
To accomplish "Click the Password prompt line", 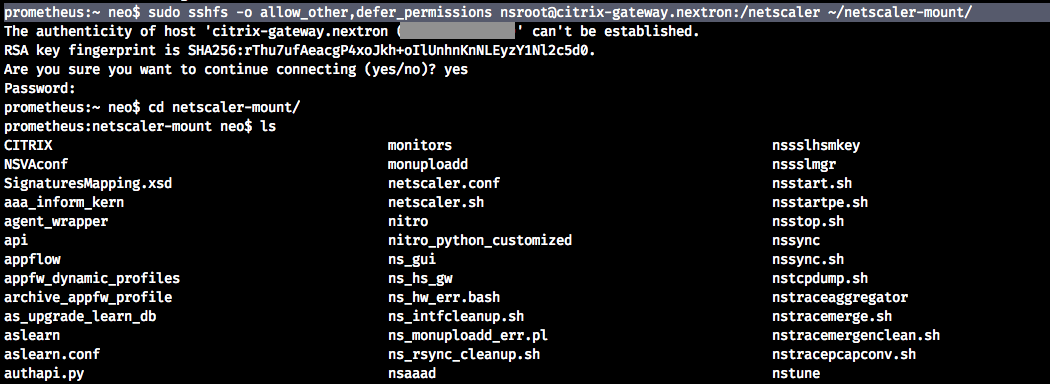I will click(40, 88).
